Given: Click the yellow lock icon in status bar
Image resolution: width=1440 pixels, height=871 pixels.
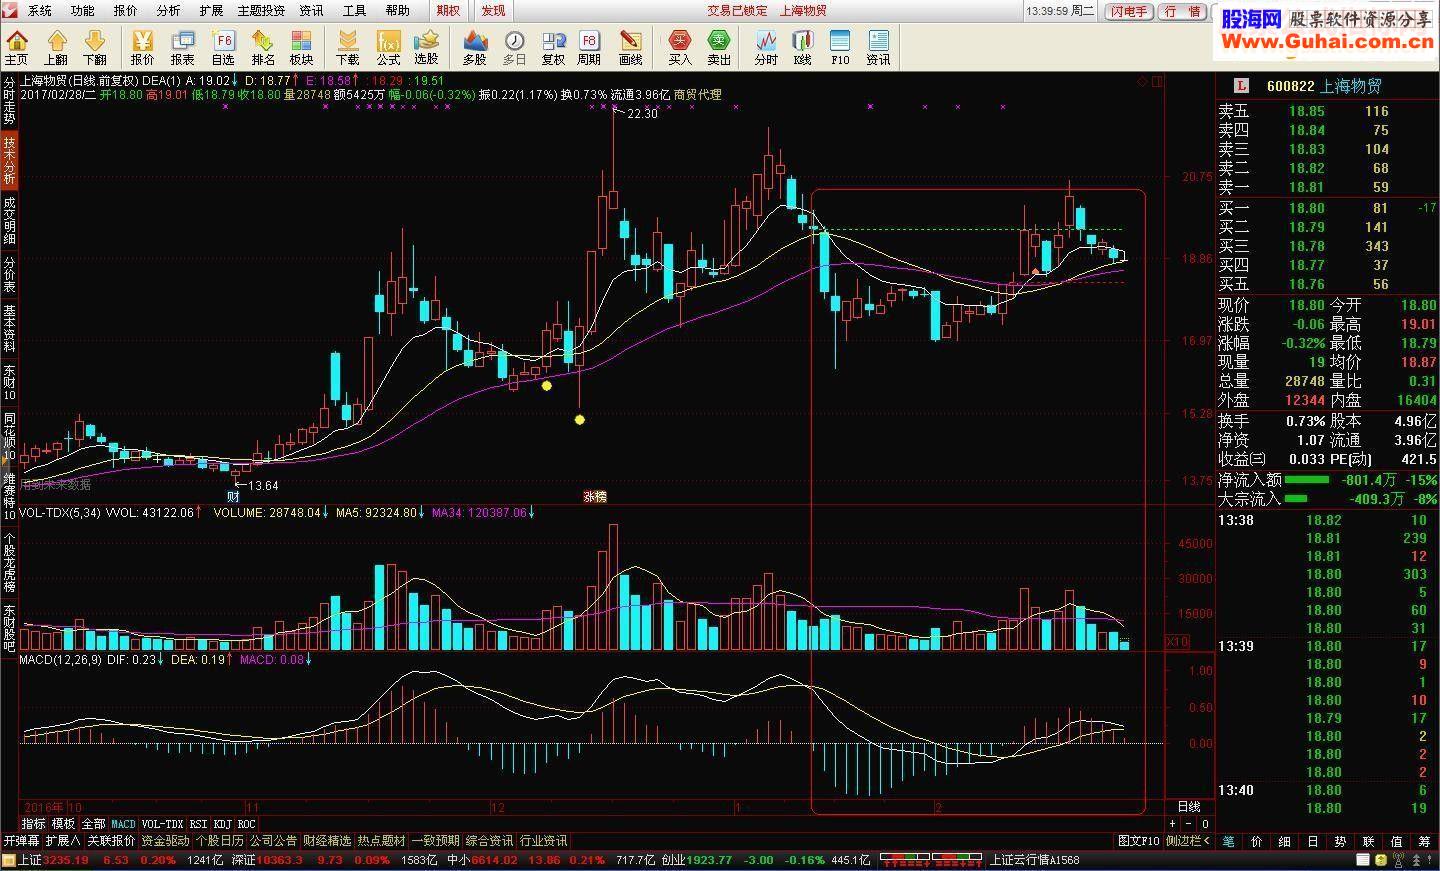Looking at the screenshot, I should point(1380,860).
